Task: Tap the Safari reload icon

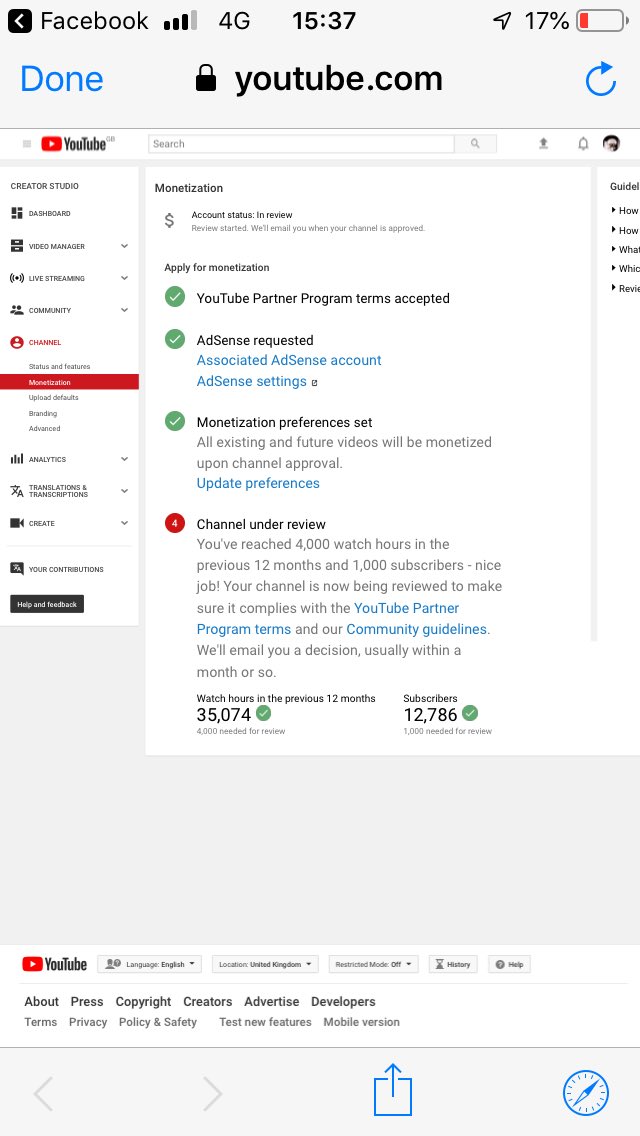Action: tap(601, 79)
